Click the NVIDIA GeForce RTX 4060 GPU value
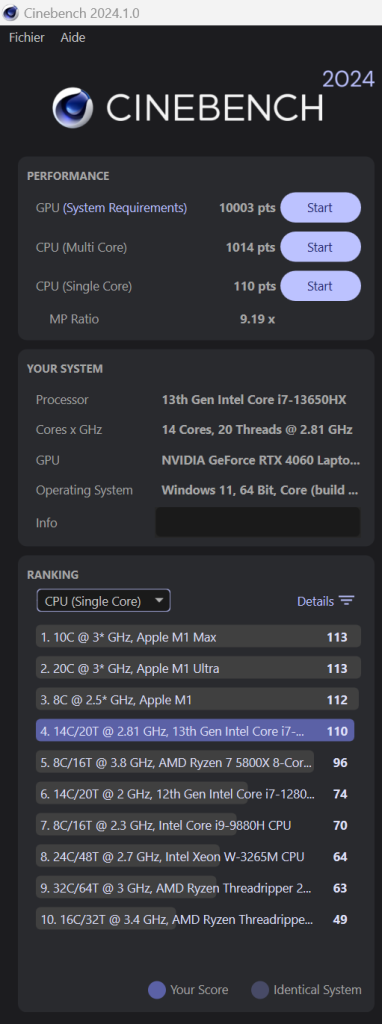The image size is (382, 1024). (x=261, y=460)
